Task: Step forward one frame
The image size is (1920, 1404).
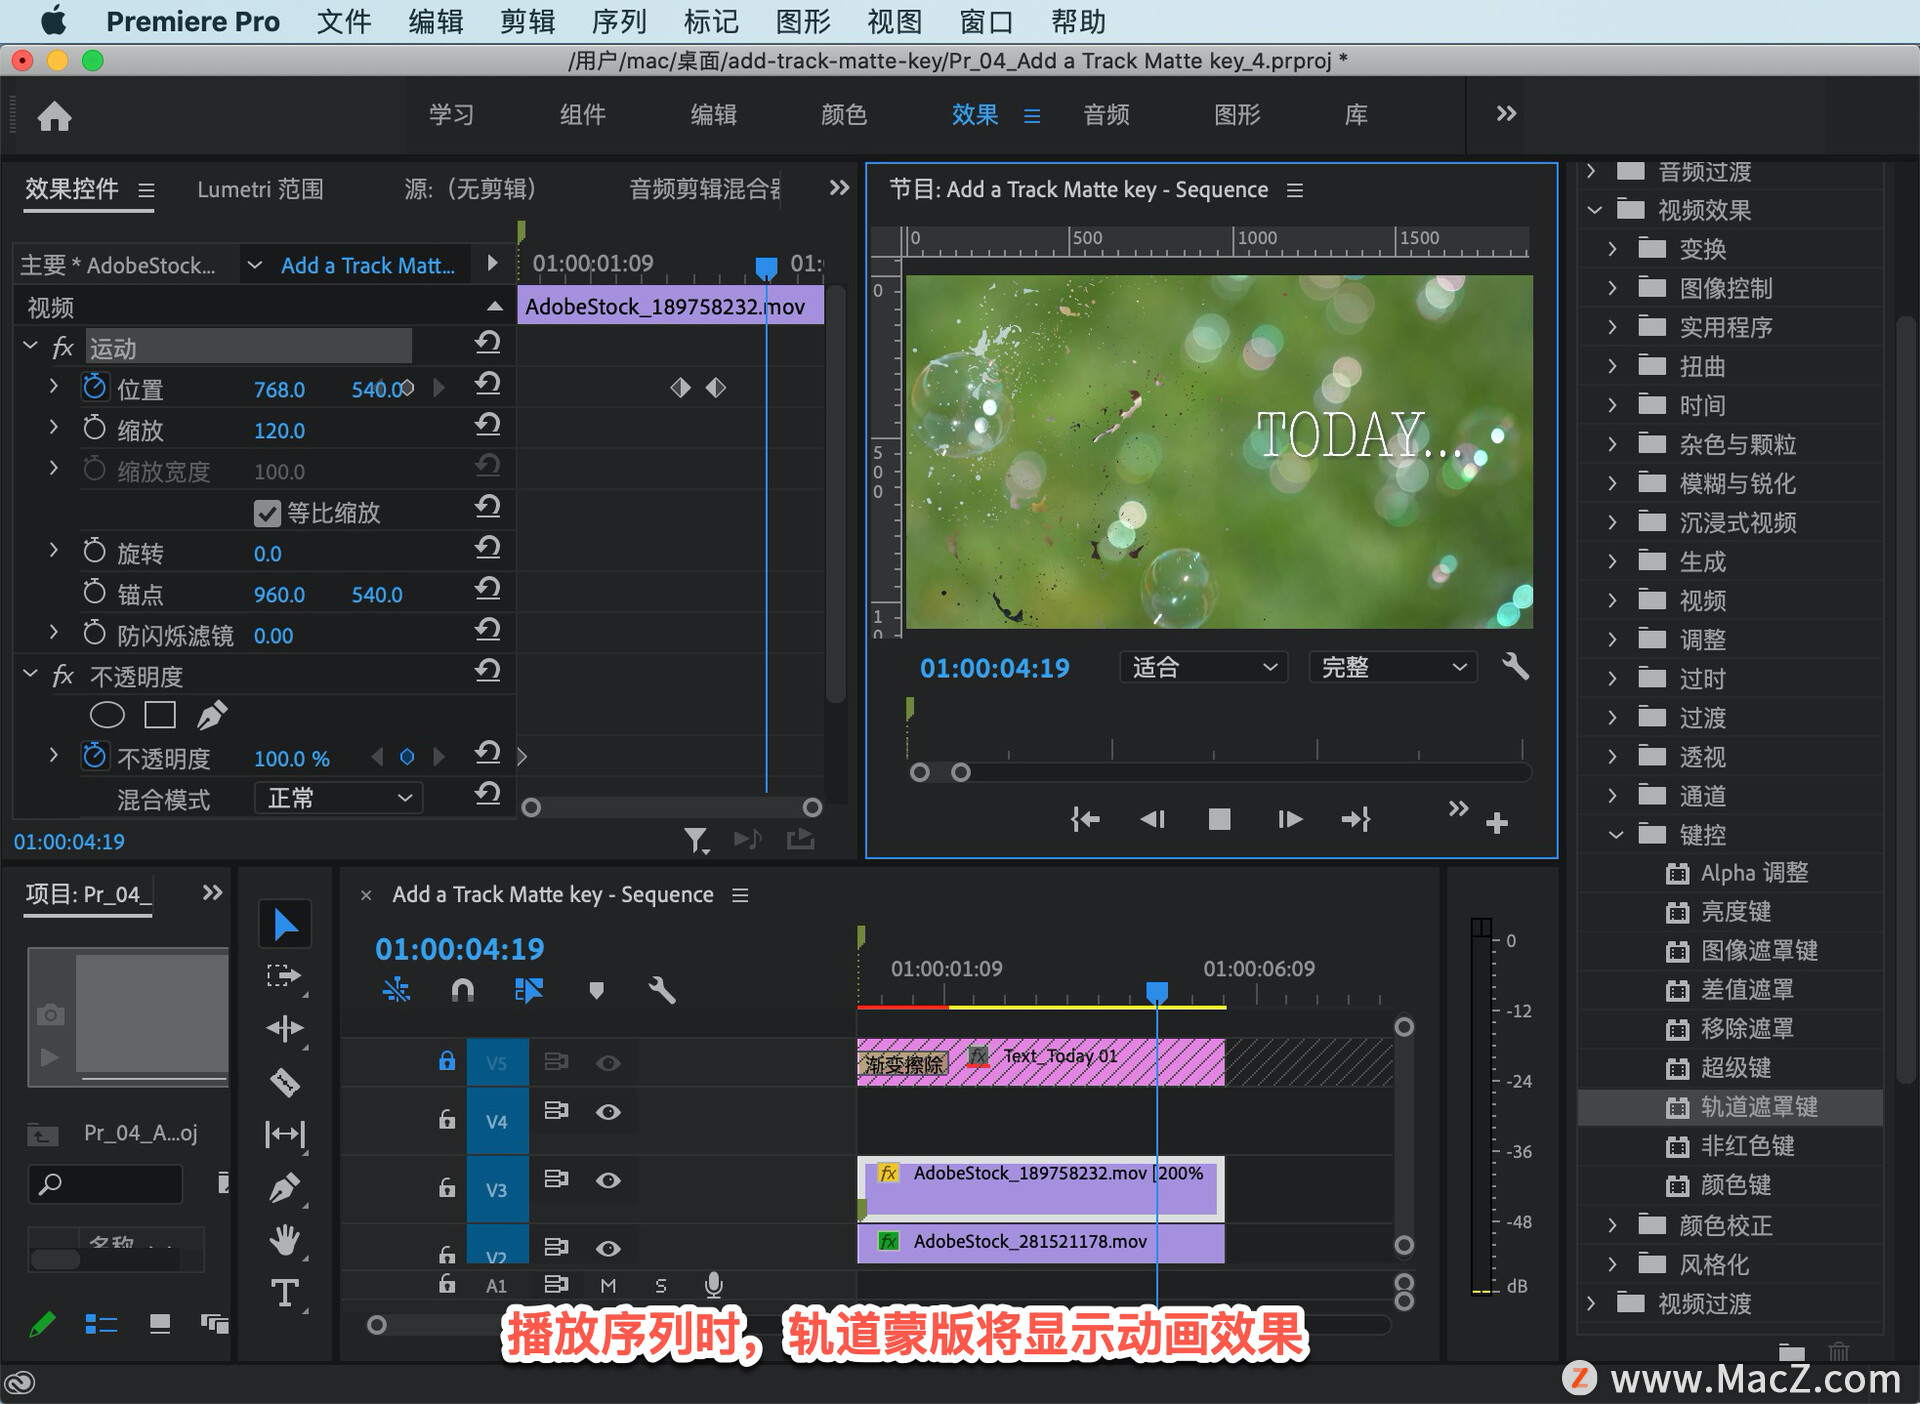Action: pos(1290,820)
